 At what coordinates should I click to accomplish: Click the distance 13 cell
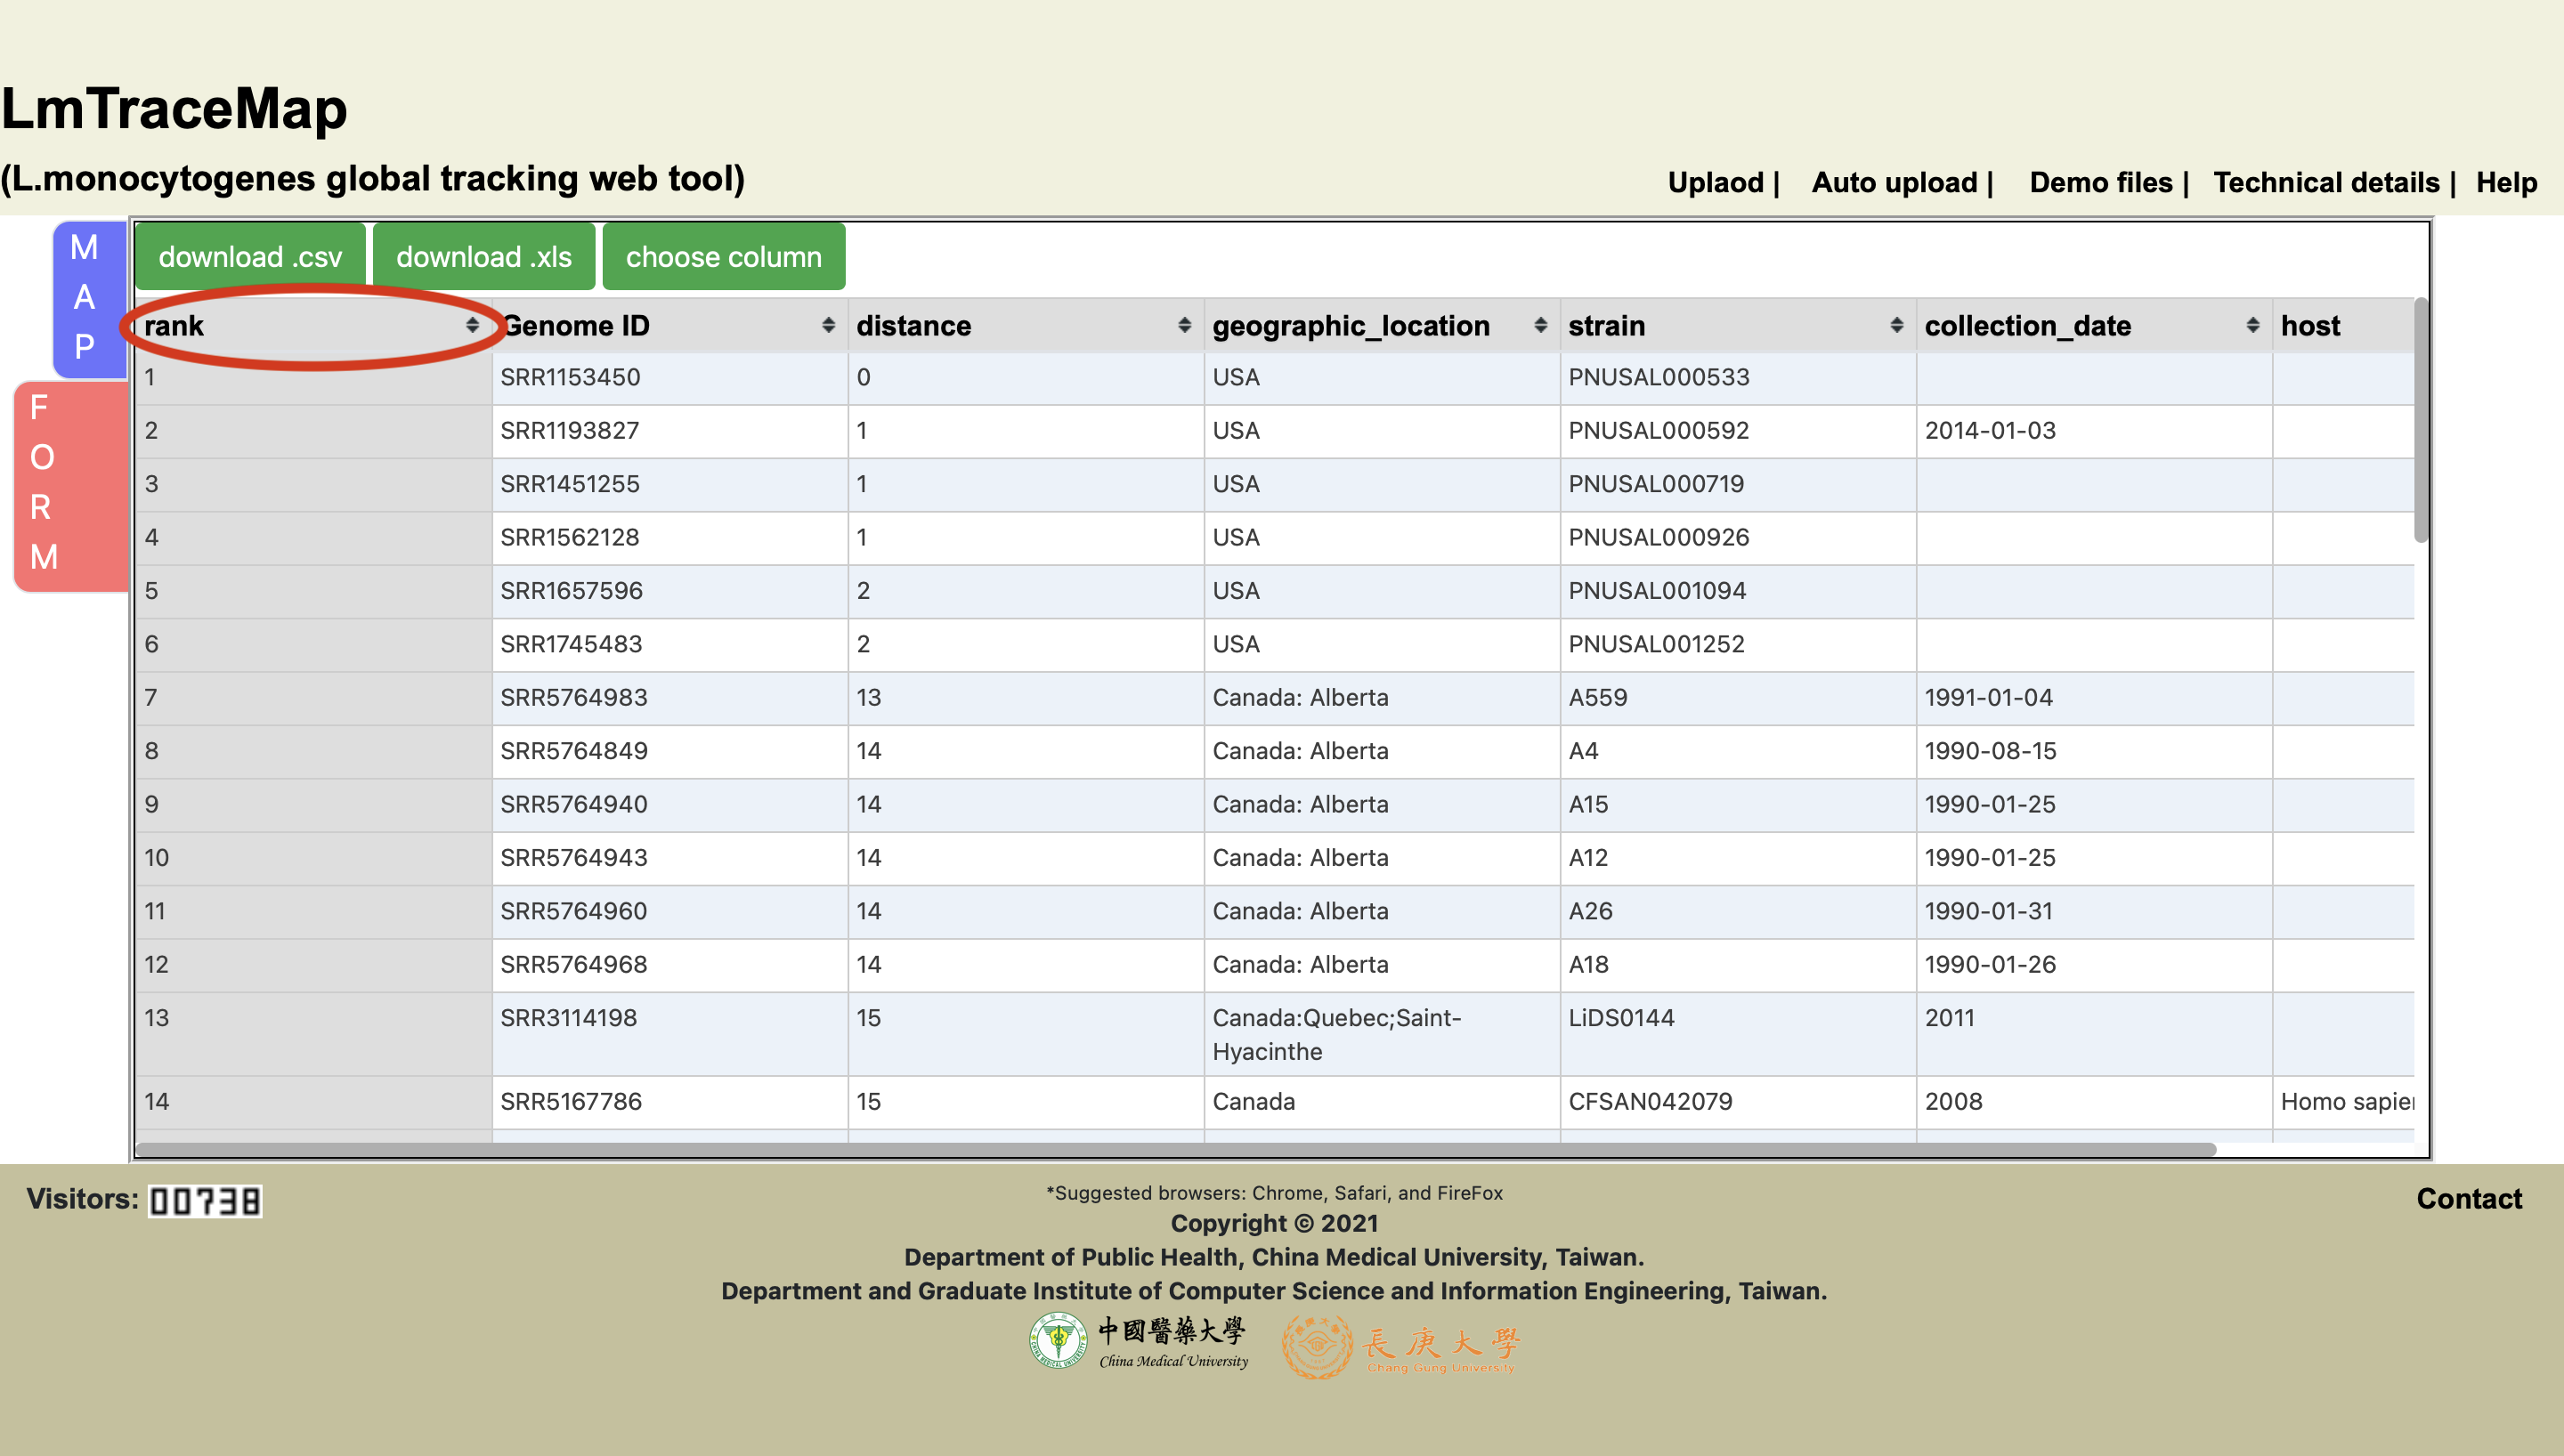click(1026, 698)
